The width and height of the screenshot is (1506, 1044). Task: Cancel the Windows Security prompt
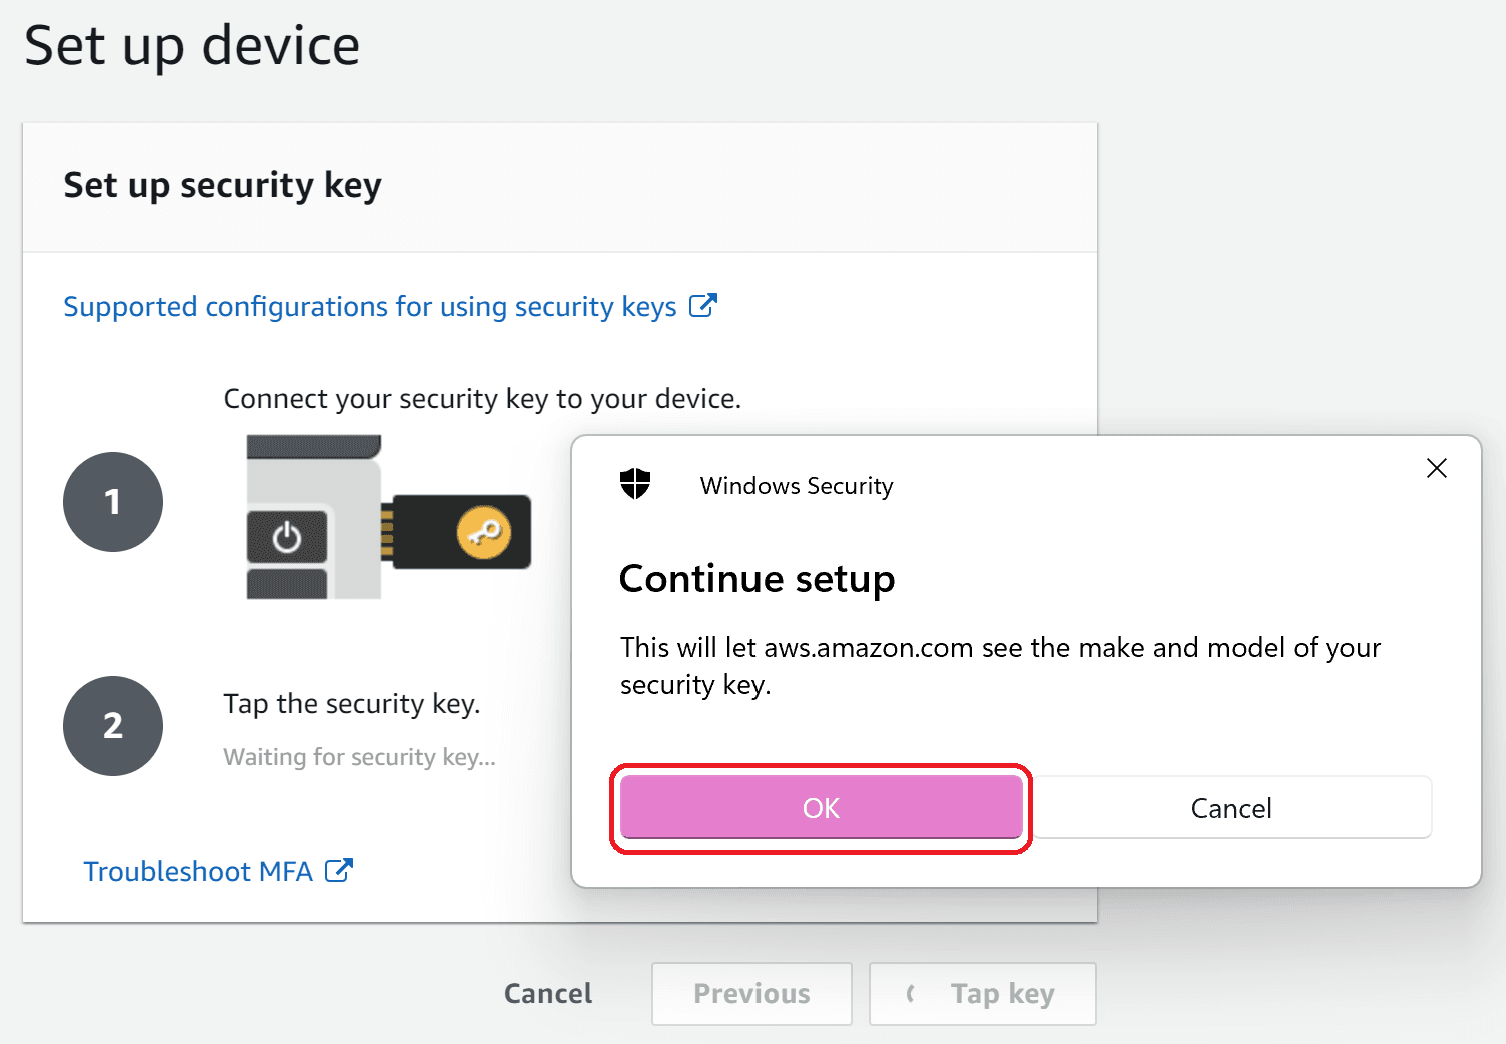1231,808
